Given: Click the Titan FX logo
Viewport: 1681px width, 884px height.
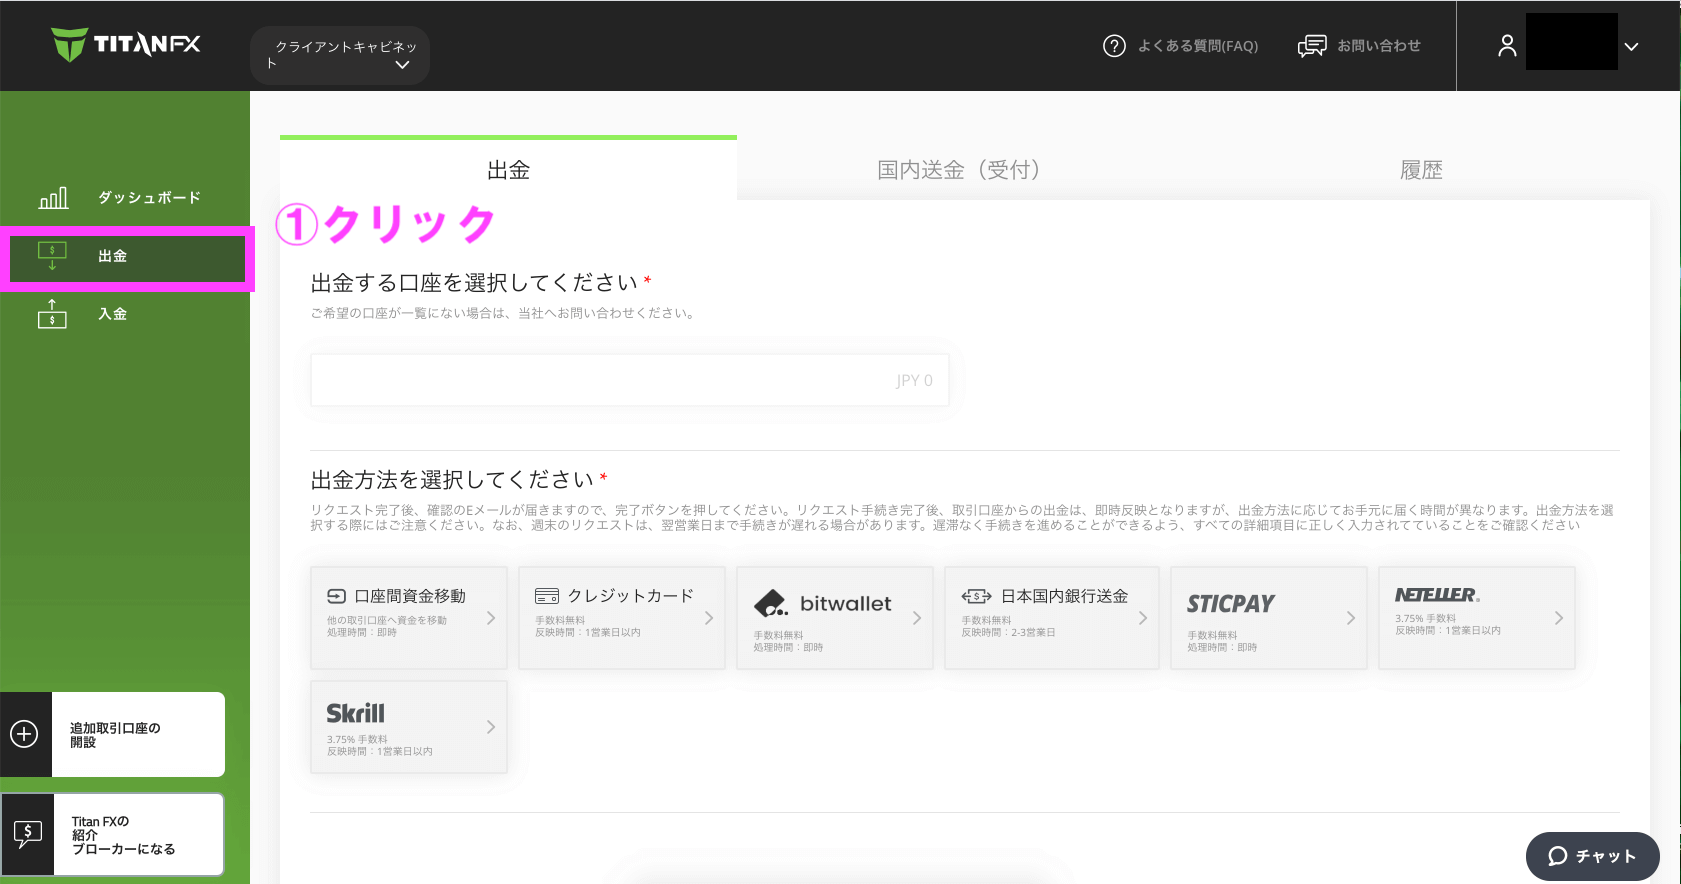Looking at the screenshot, I should click(x=126, y=44).
